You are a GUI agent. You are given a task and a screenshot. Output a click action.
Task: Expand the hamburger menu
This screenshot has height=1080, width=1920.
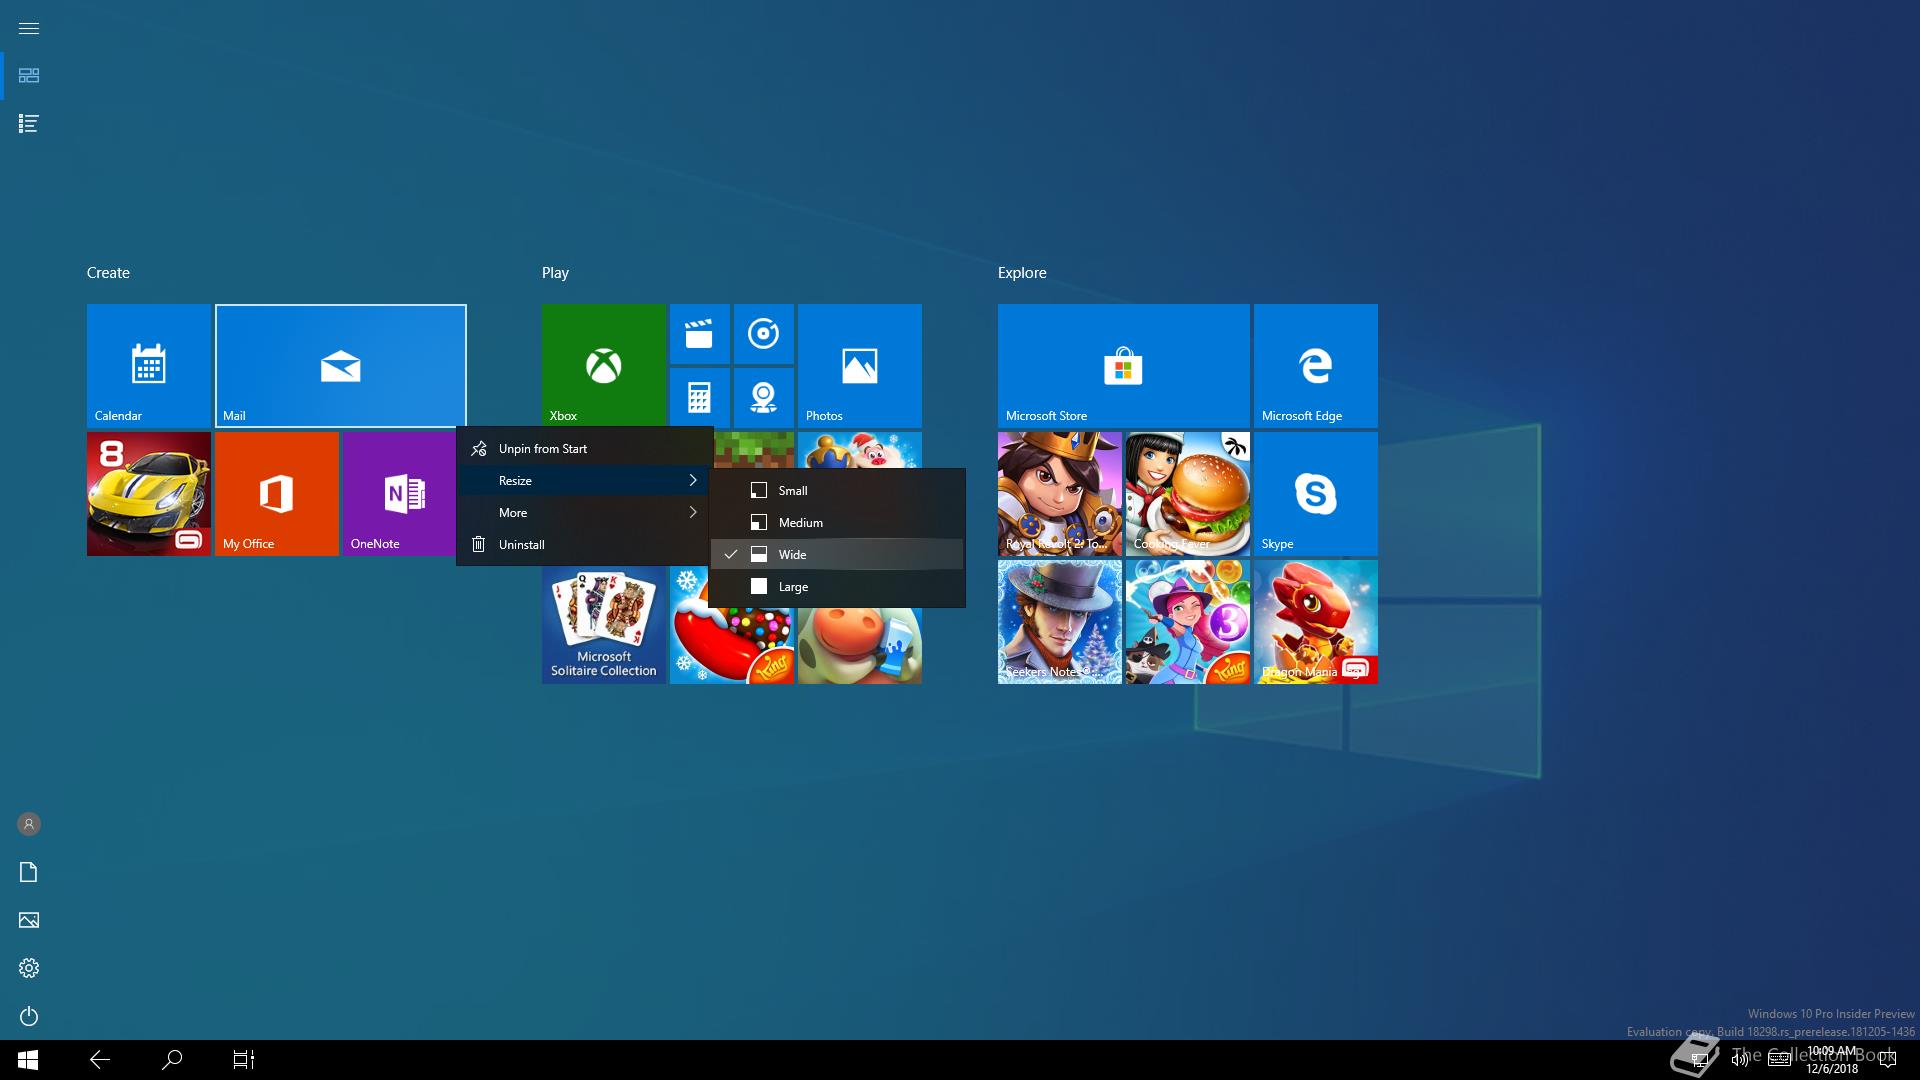point(29,28)
